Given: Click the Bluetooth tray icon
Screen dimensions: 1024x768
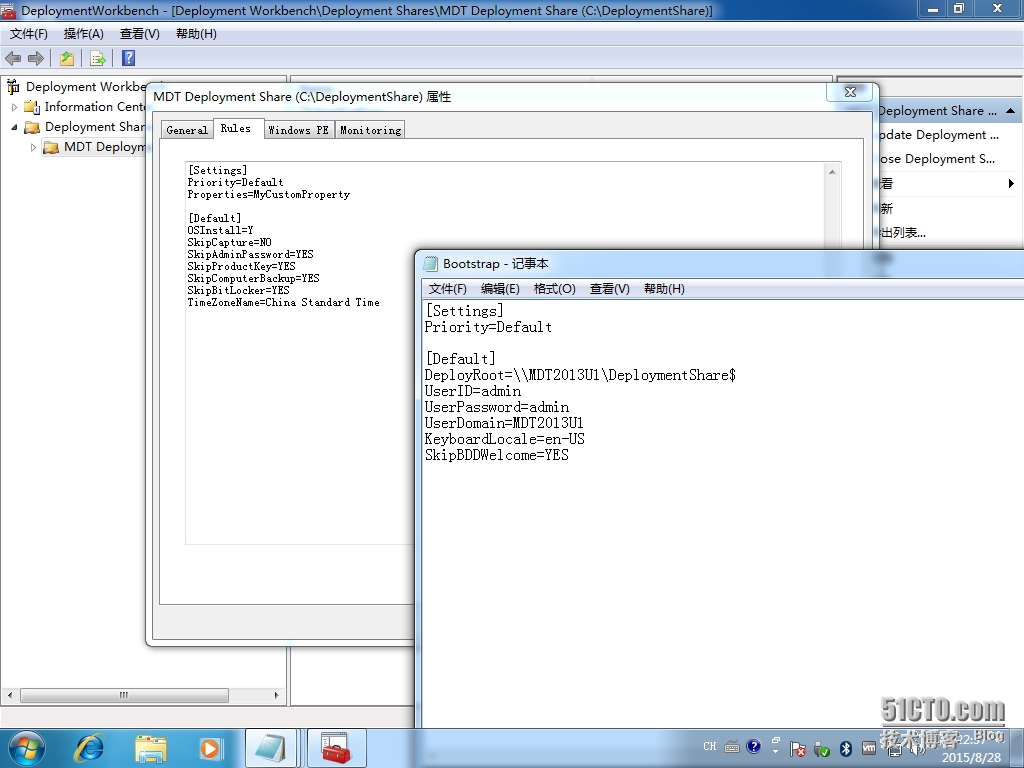Looking at the screenshot, I should (846, 748).
